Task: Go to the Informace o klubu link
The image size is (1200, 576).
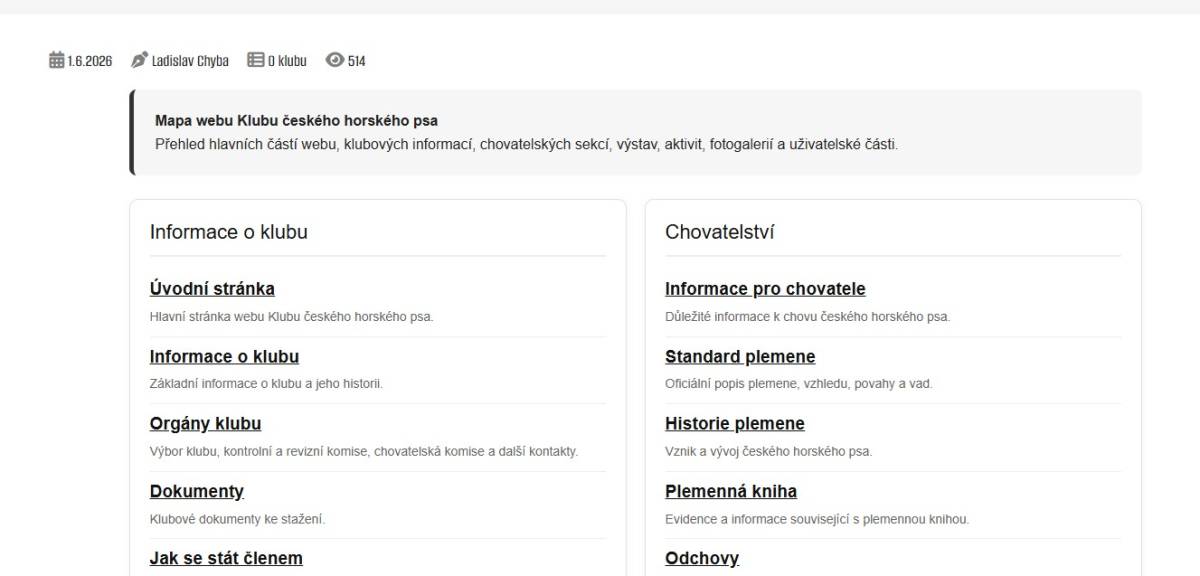Action: [x=224, y=356]
